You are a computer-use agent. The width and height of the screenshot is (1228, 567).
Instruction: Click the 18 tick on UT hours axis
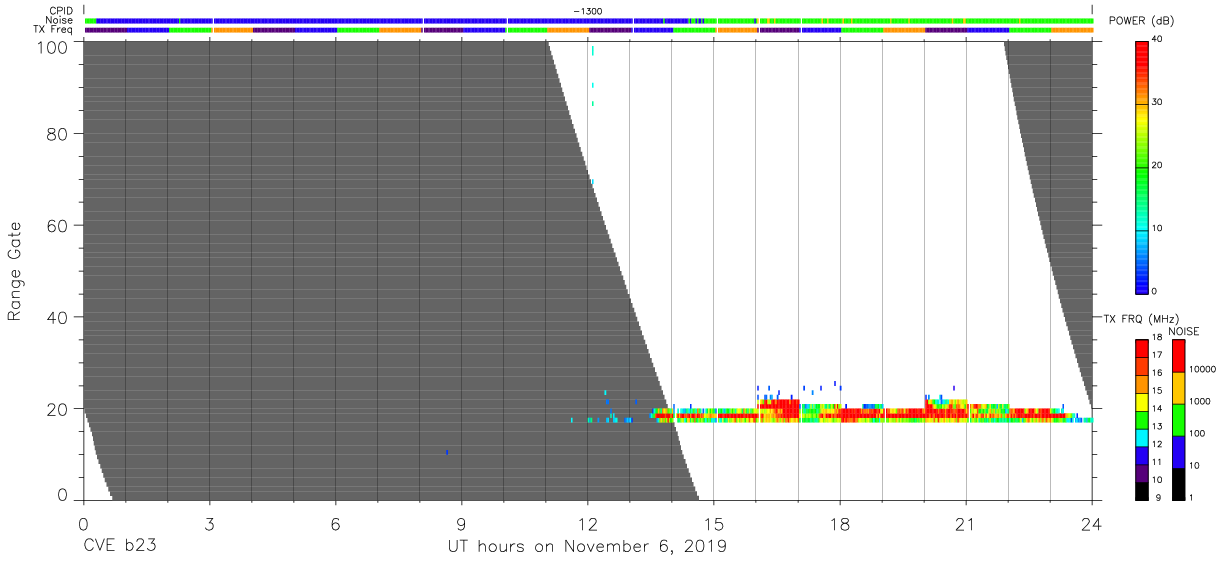click(840, 523)
